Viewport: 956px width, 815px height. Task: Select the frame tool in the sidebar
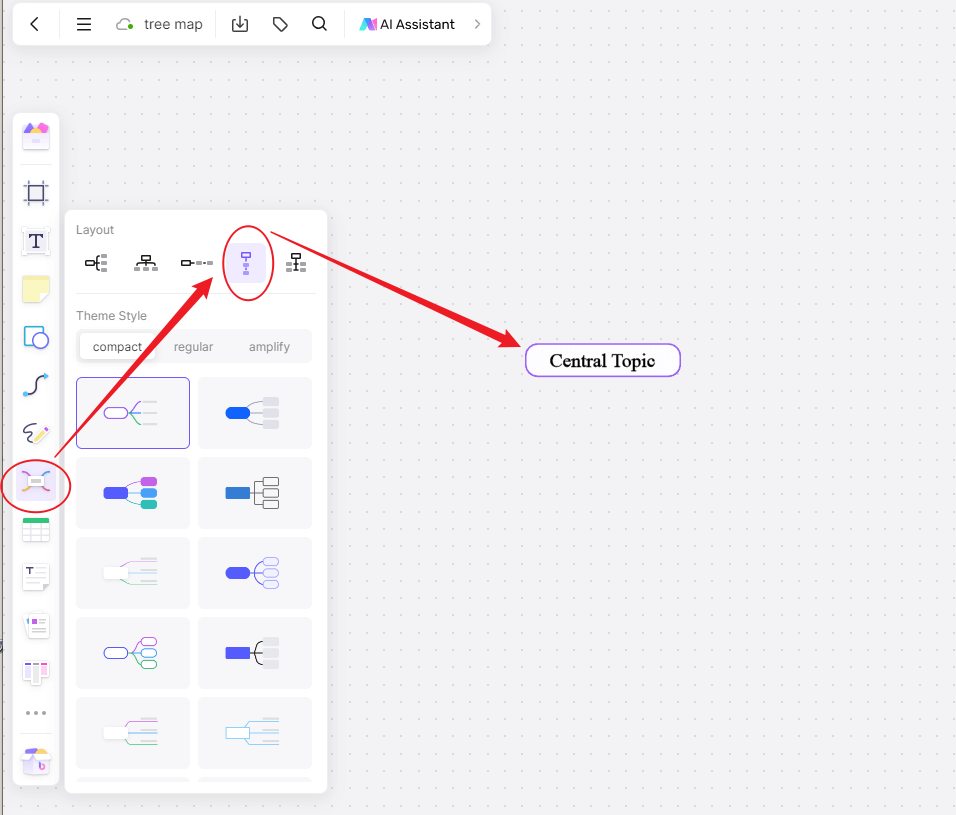[36, 192]
